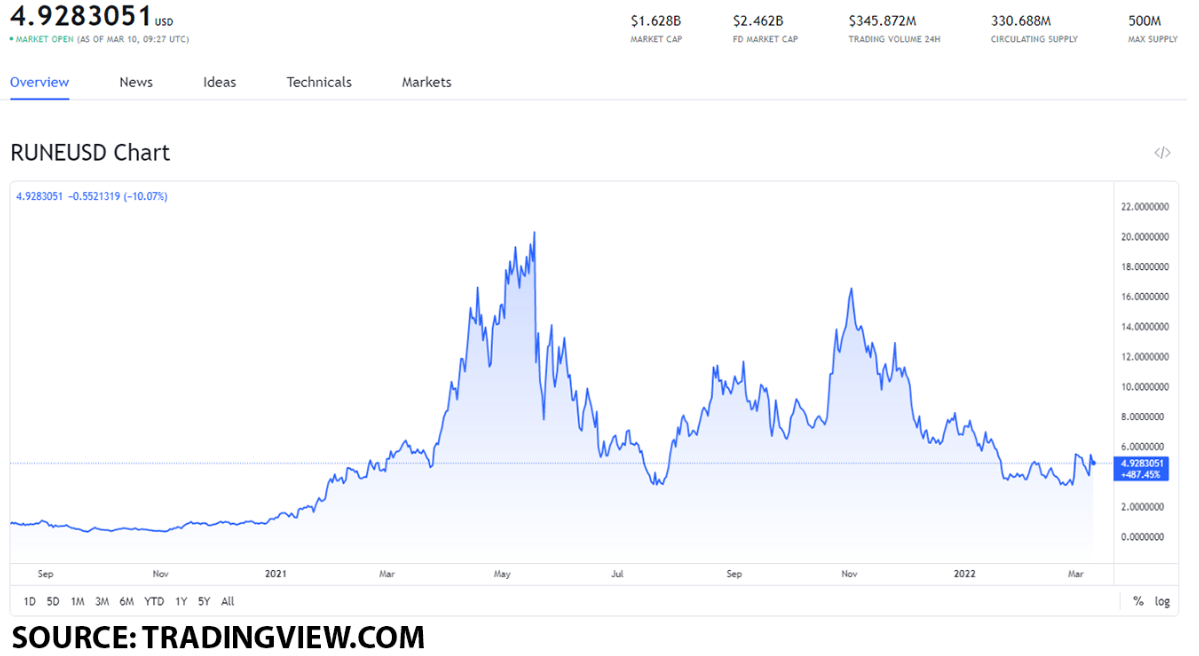Switch chart to 5Y range
The height and width of the screenshot is (656, 1199).
tap(203, 602)
